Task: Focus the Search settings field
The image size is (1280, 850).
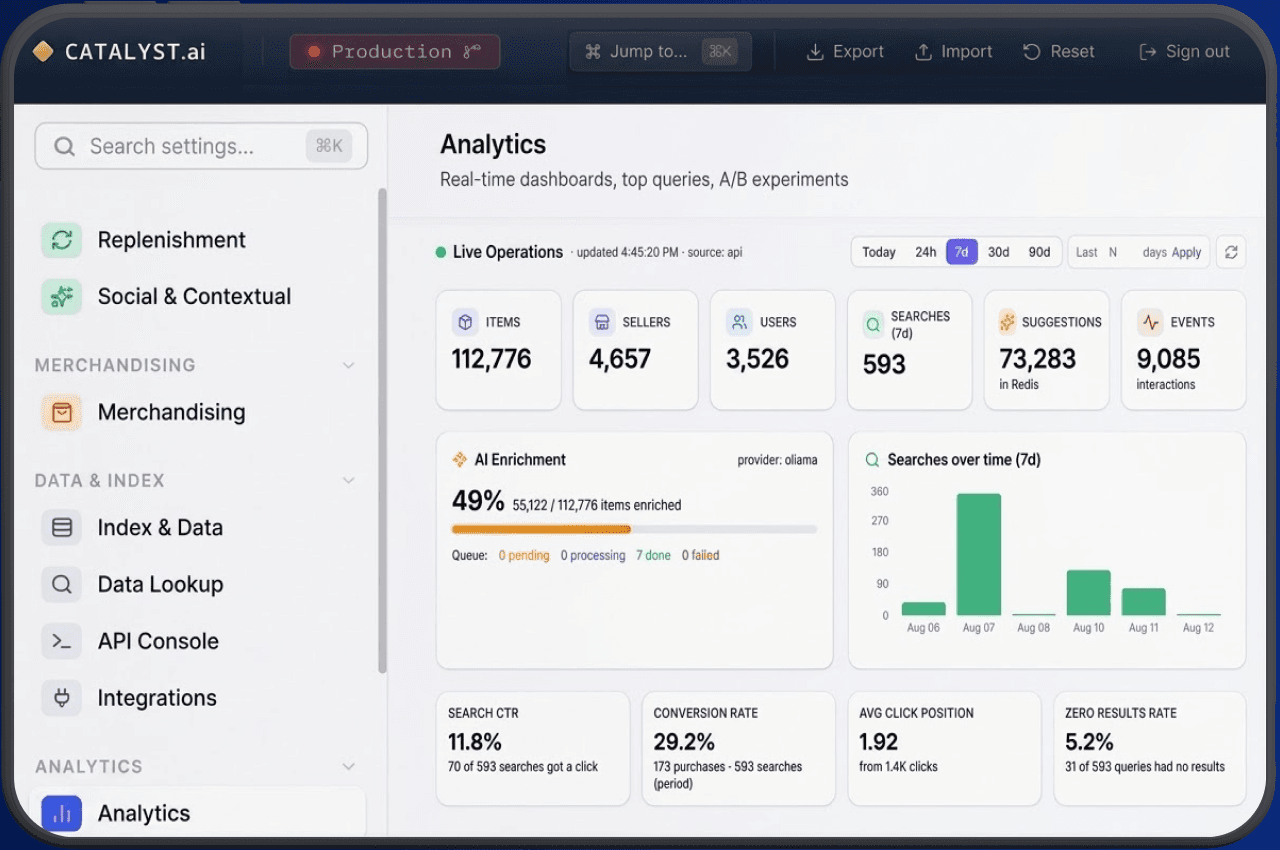Action: (x=201, y=146)
